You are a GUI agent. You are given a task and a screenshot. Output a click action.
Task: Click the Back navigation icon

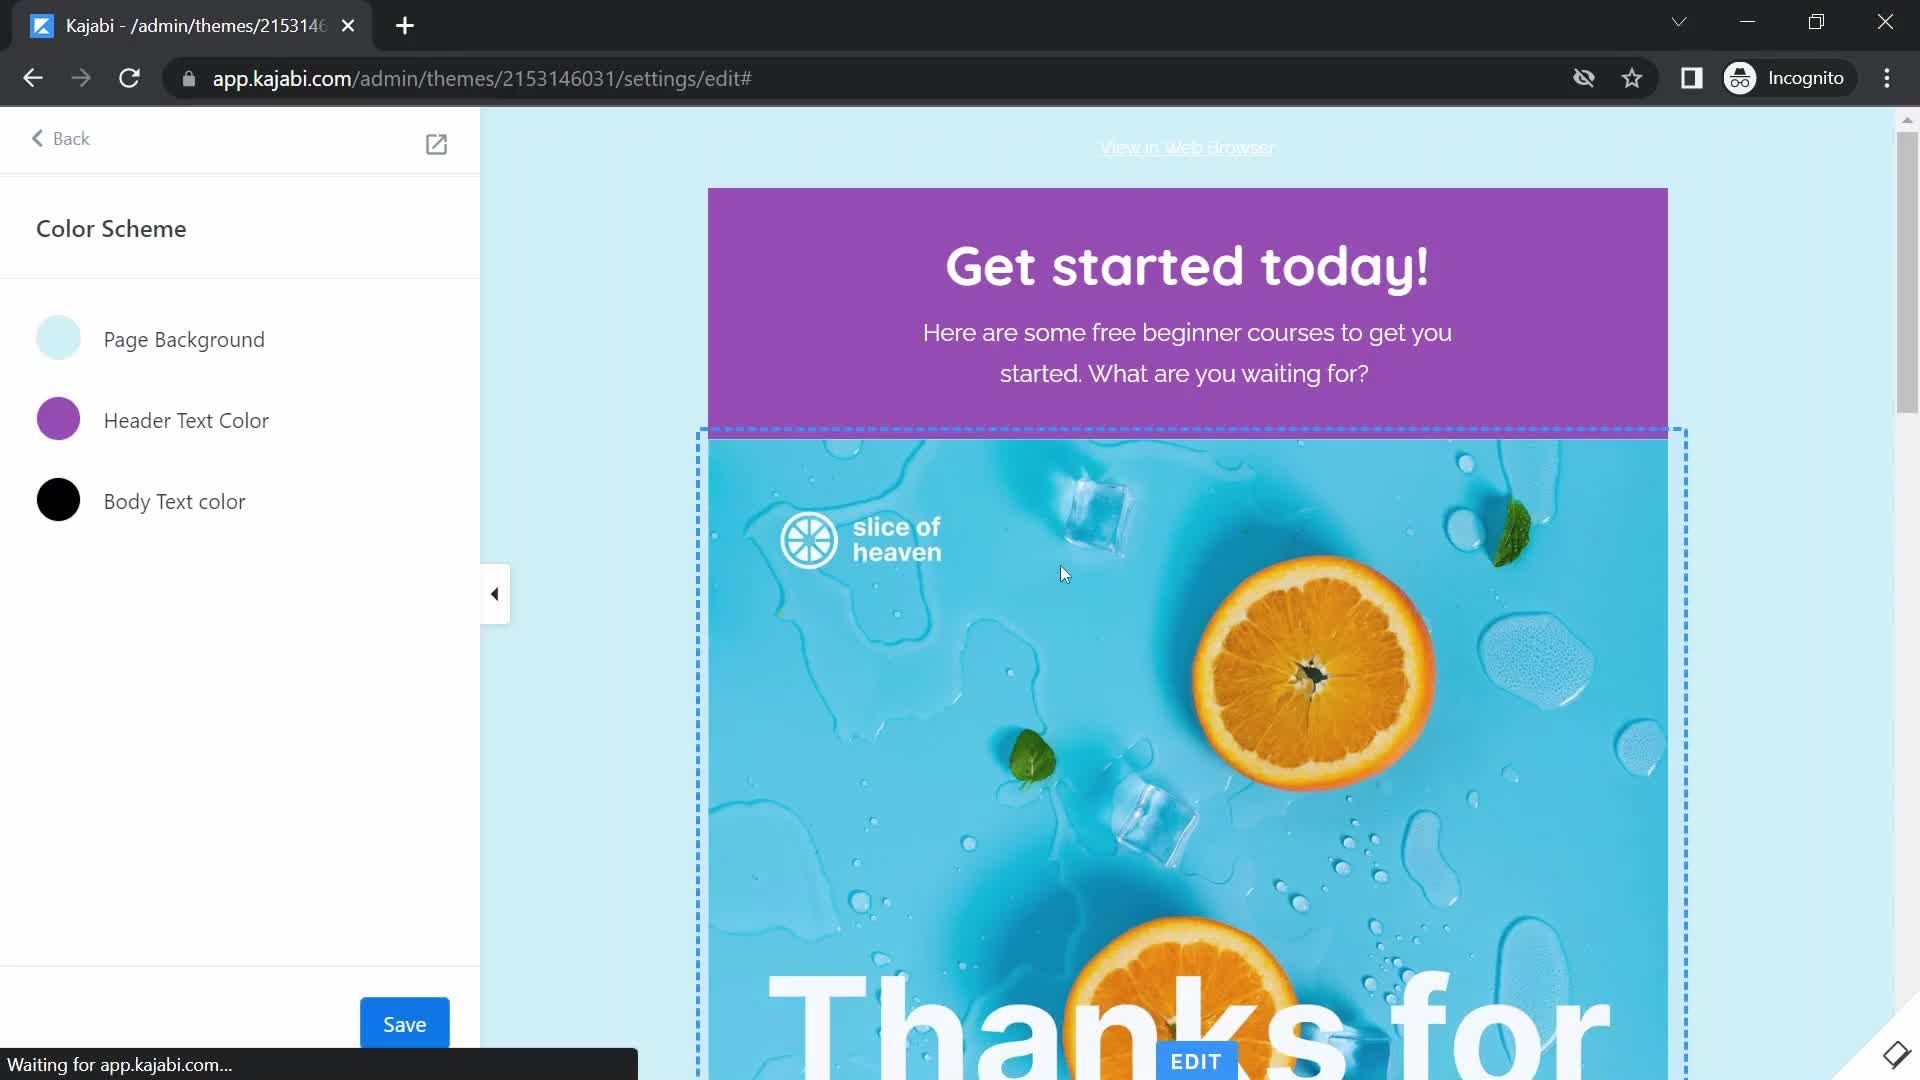point(37,138)
